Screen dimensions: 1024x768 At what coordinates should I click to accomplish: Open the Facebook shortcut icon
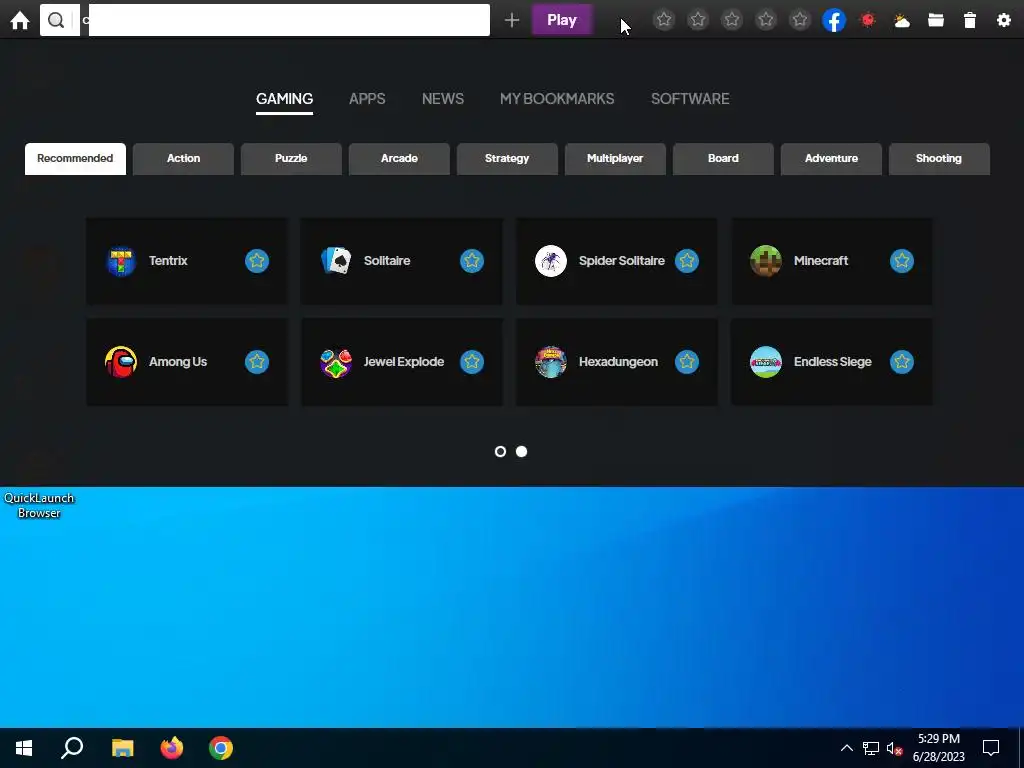coord(834,20)
